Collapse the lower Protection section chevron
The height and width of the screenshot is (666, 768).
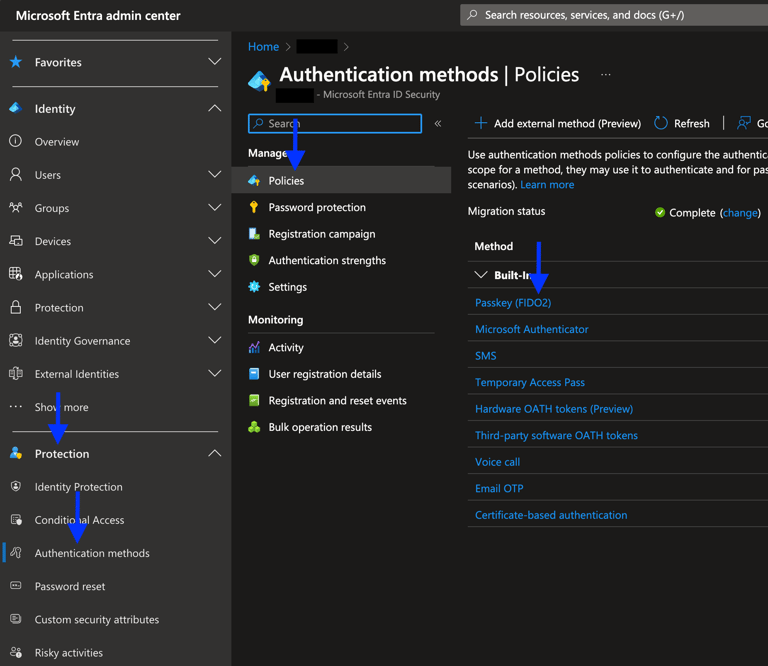pyautogui.click(x=215, y=453)
